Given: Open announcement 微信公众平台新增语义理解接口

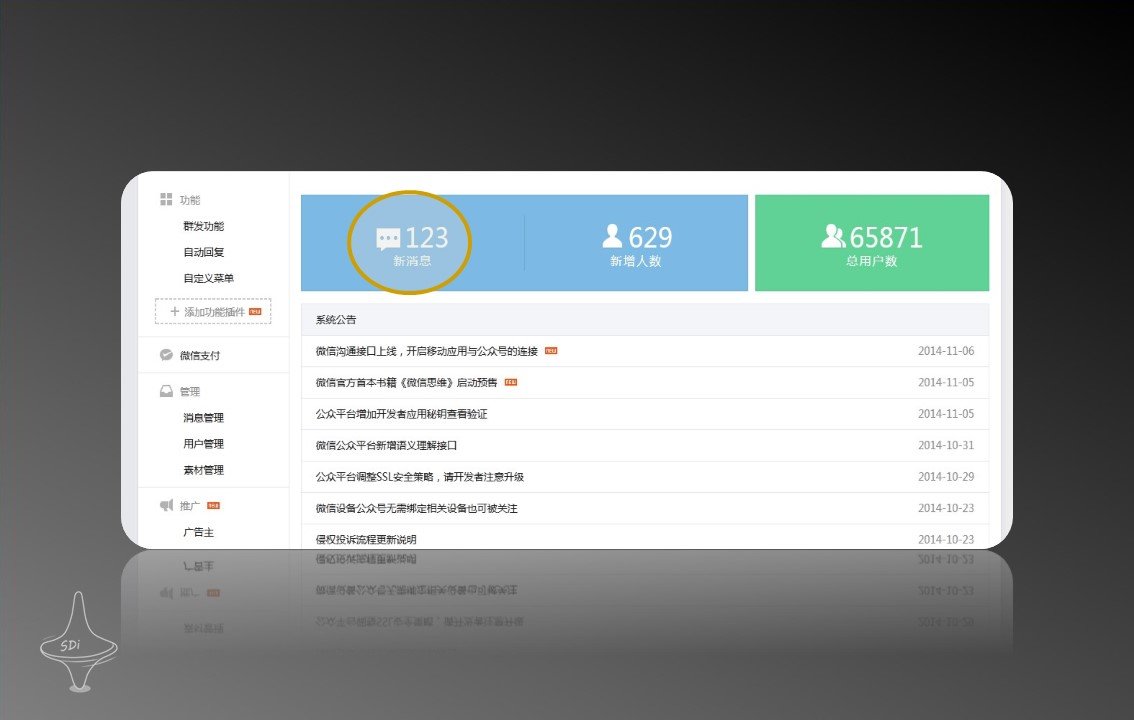Looking at the screenshot, I should [386, 445].
